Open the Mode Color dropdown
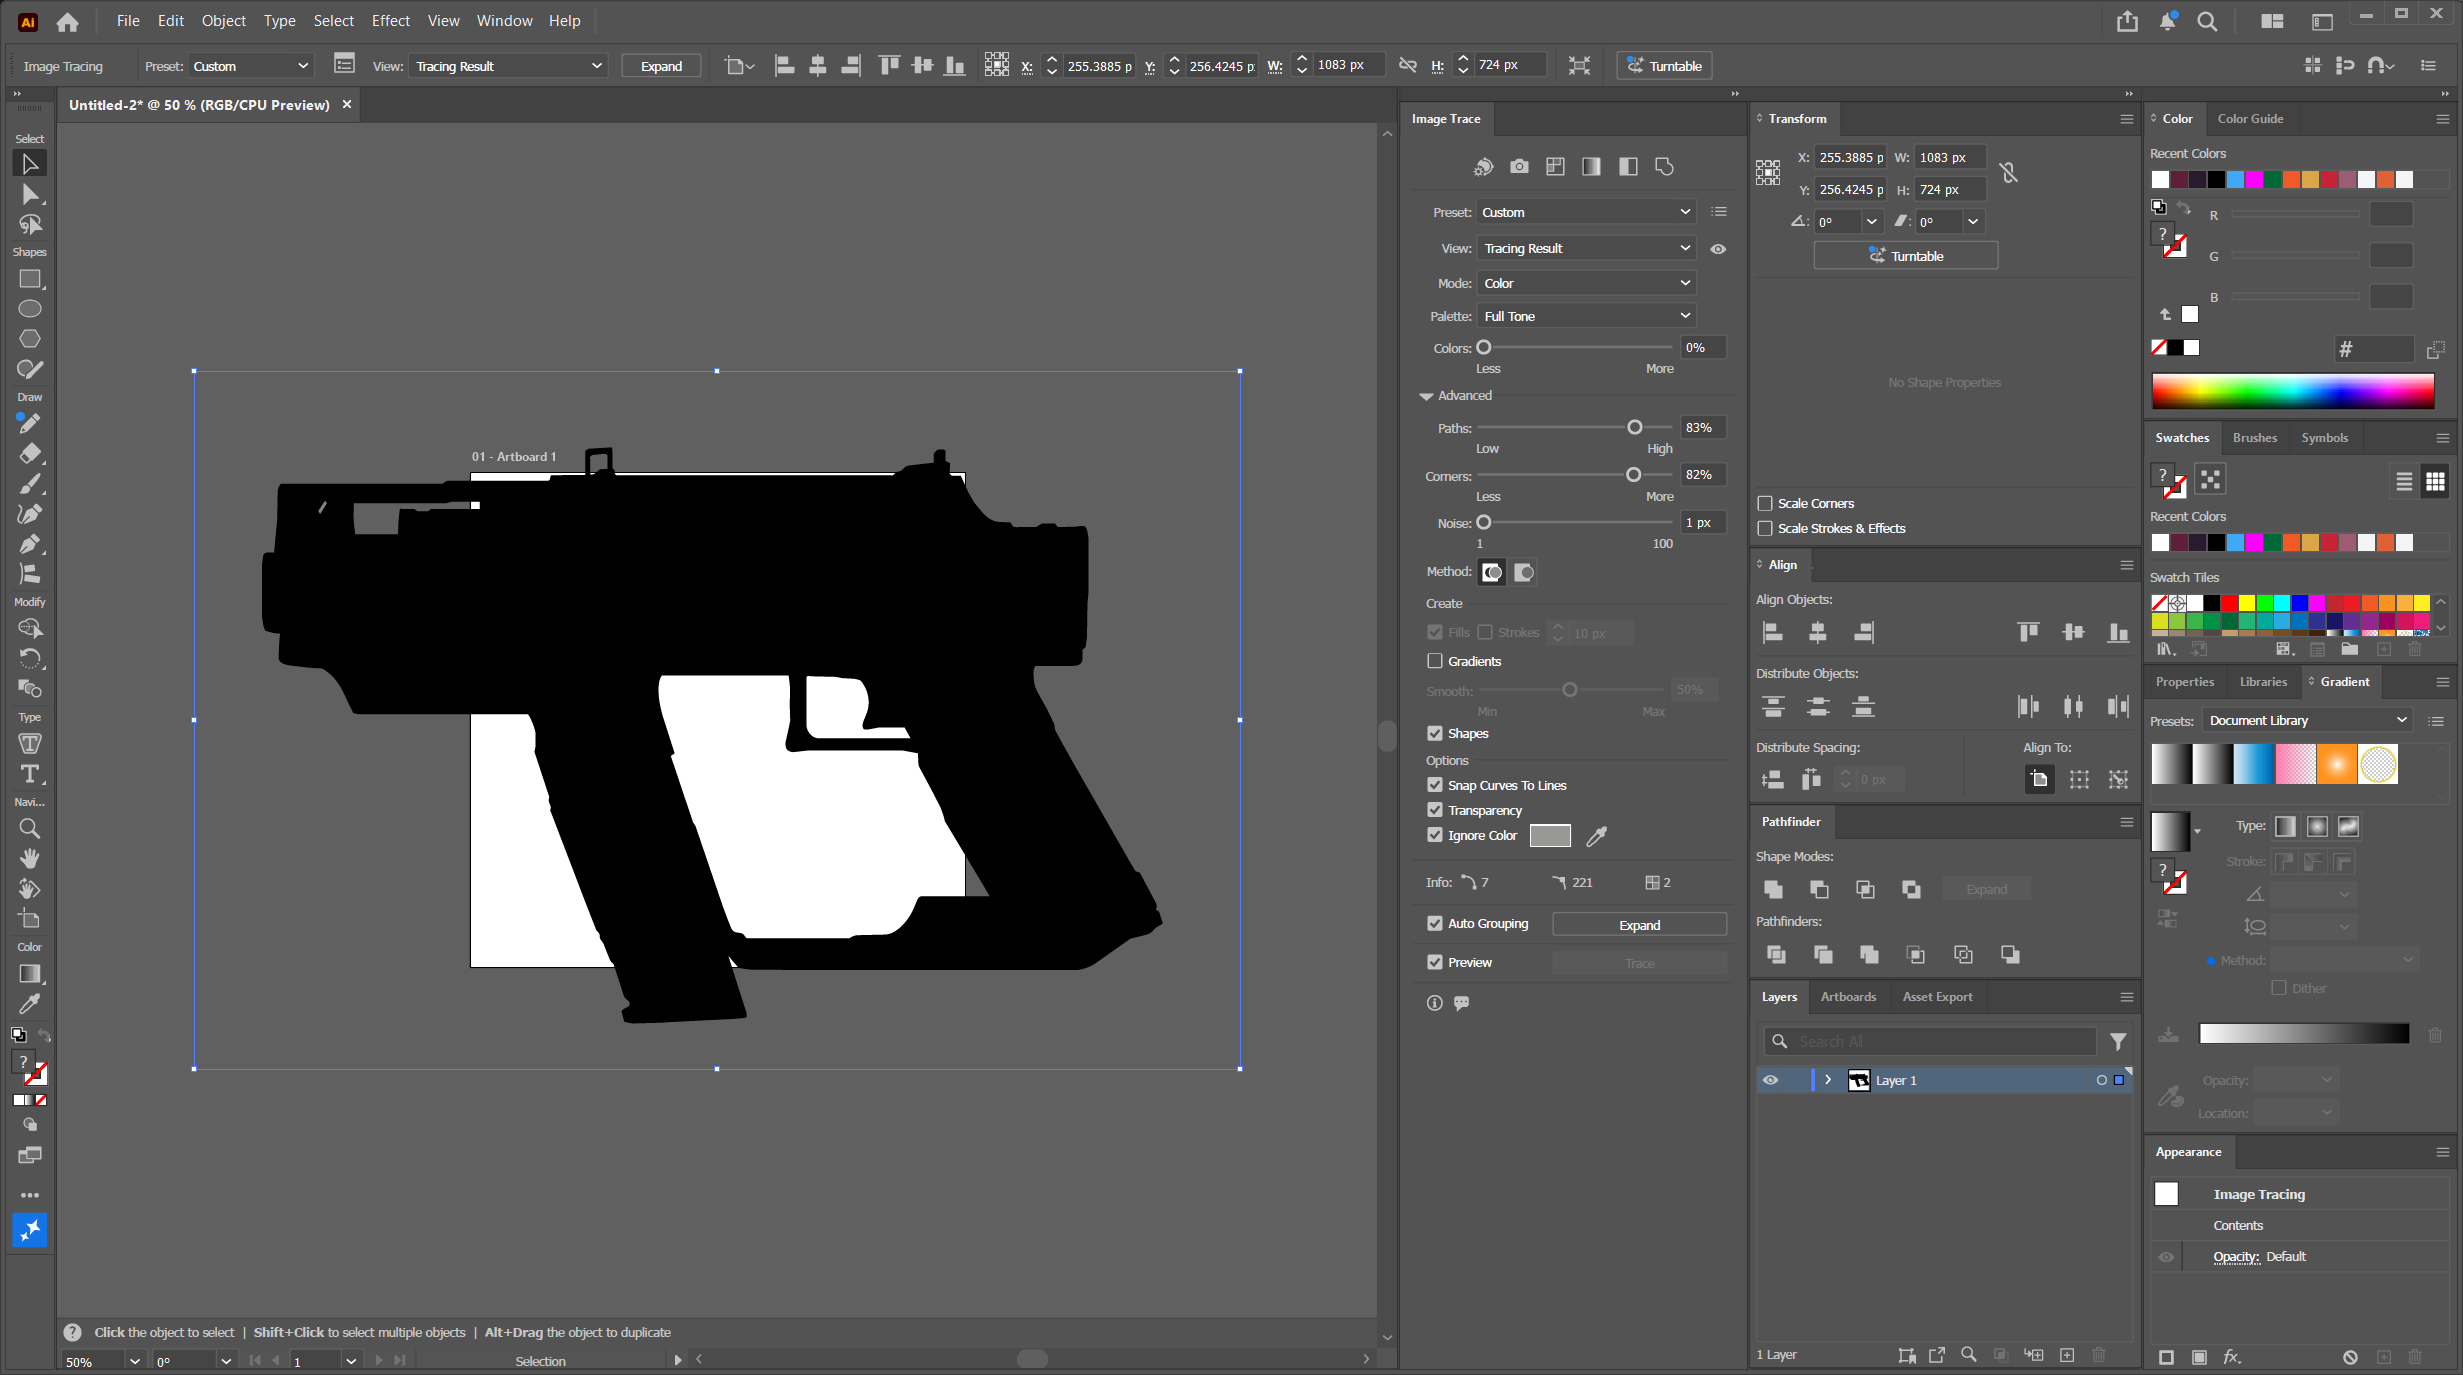This screenshot has height=1375, width=2463. (1585, 283)
